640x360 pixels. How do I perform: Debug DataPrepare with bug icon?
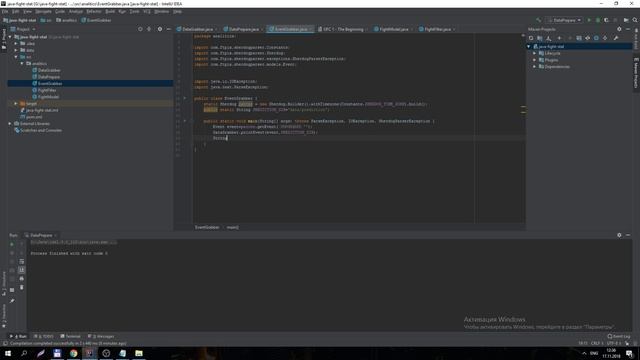pos(598,20)
